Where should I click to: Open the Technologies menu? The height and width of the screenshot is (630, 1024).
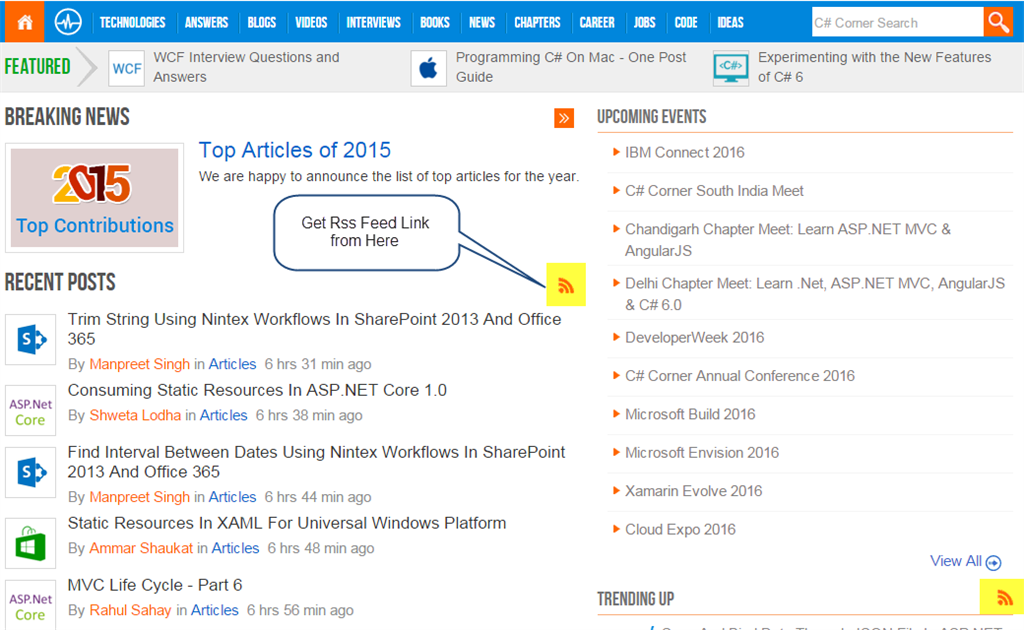point(133,22)
